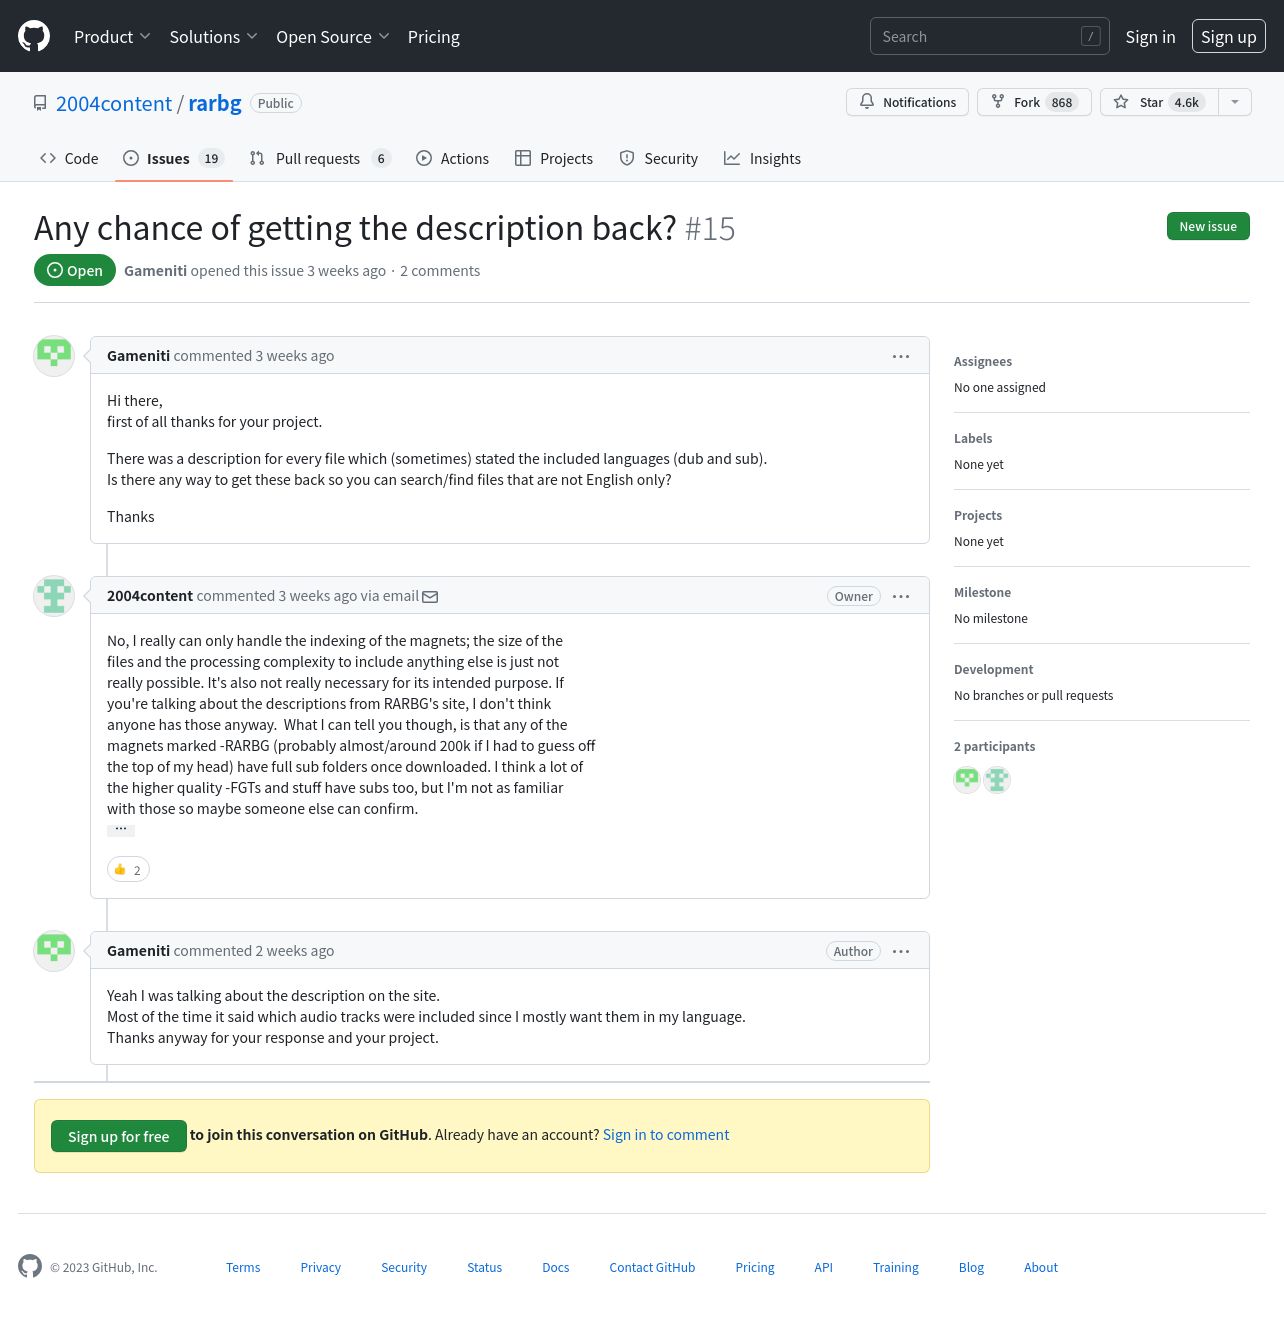Open the Docs footer link
This screenshot has height=1328, width=1284.
(x=556, y=1267)
